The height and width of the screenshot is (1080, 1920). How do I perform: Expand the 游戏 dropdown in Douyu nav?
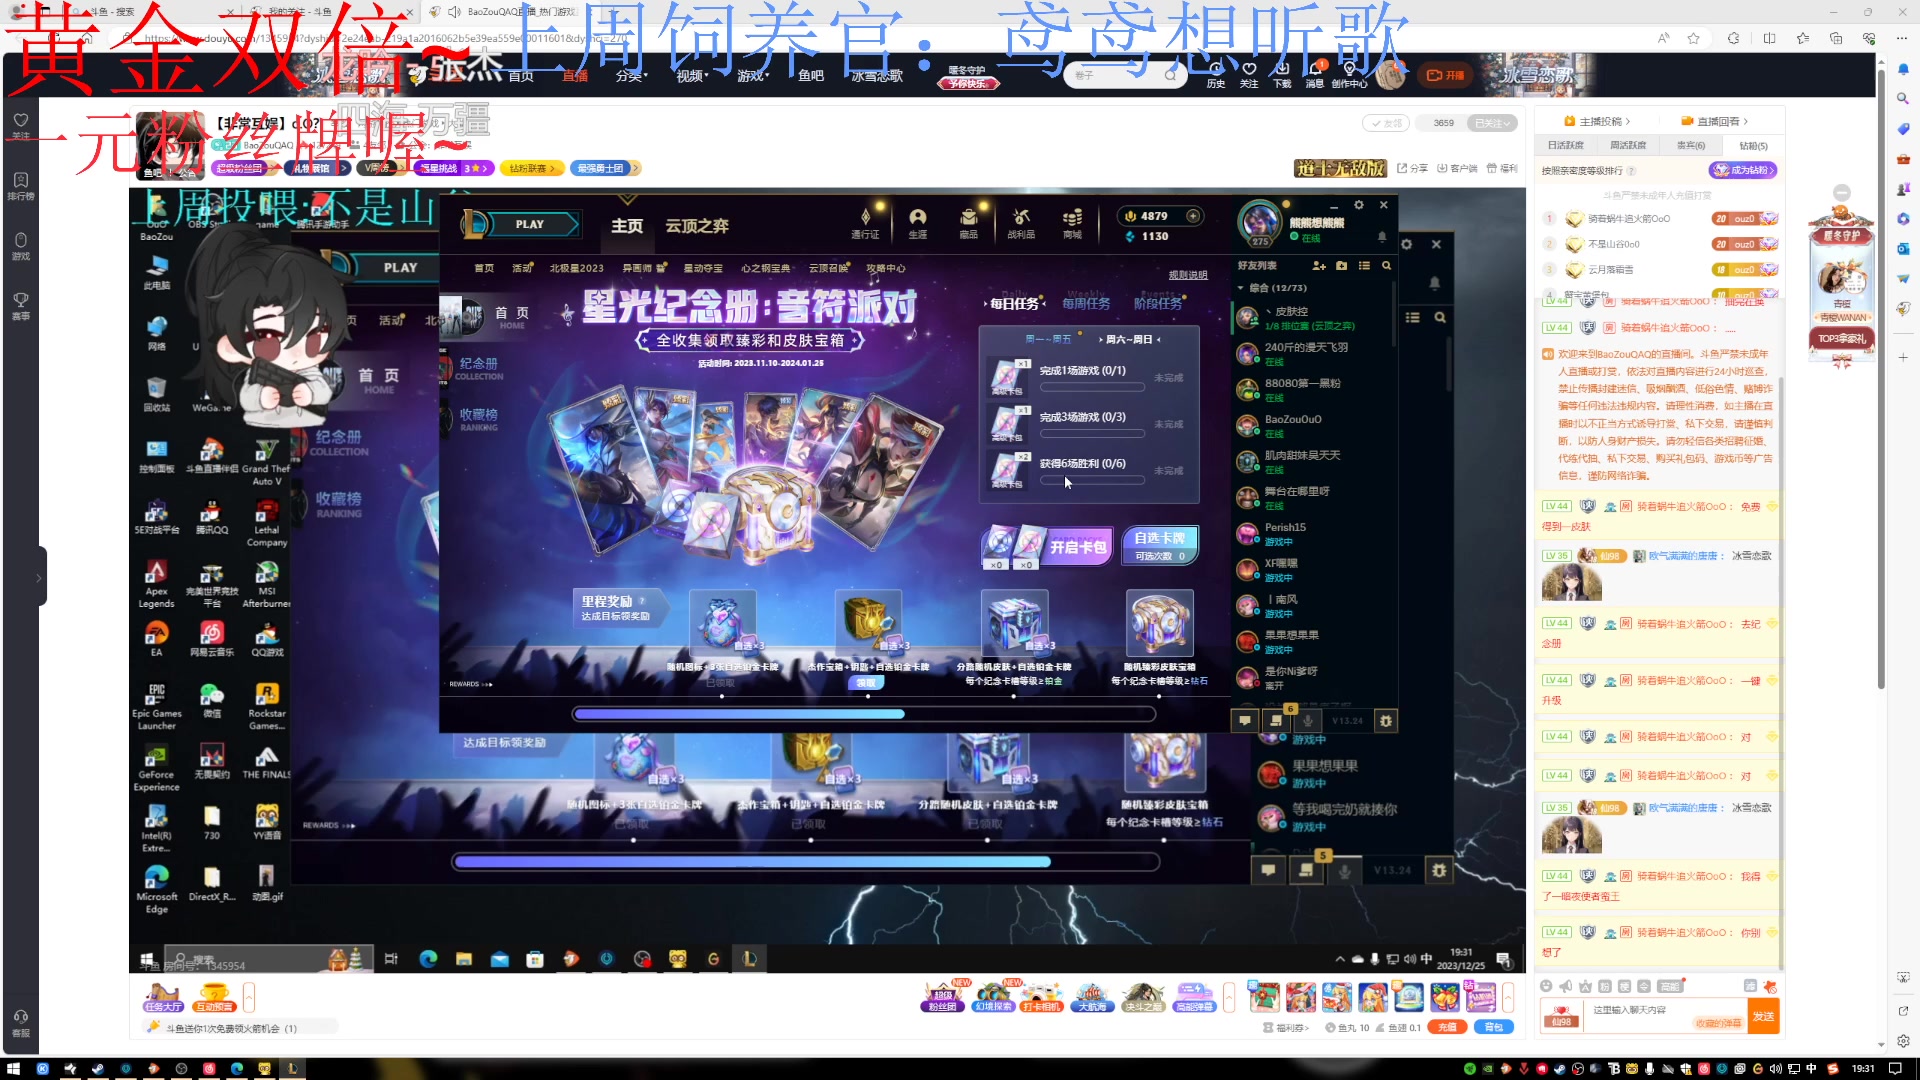click(x=753, y=75)
